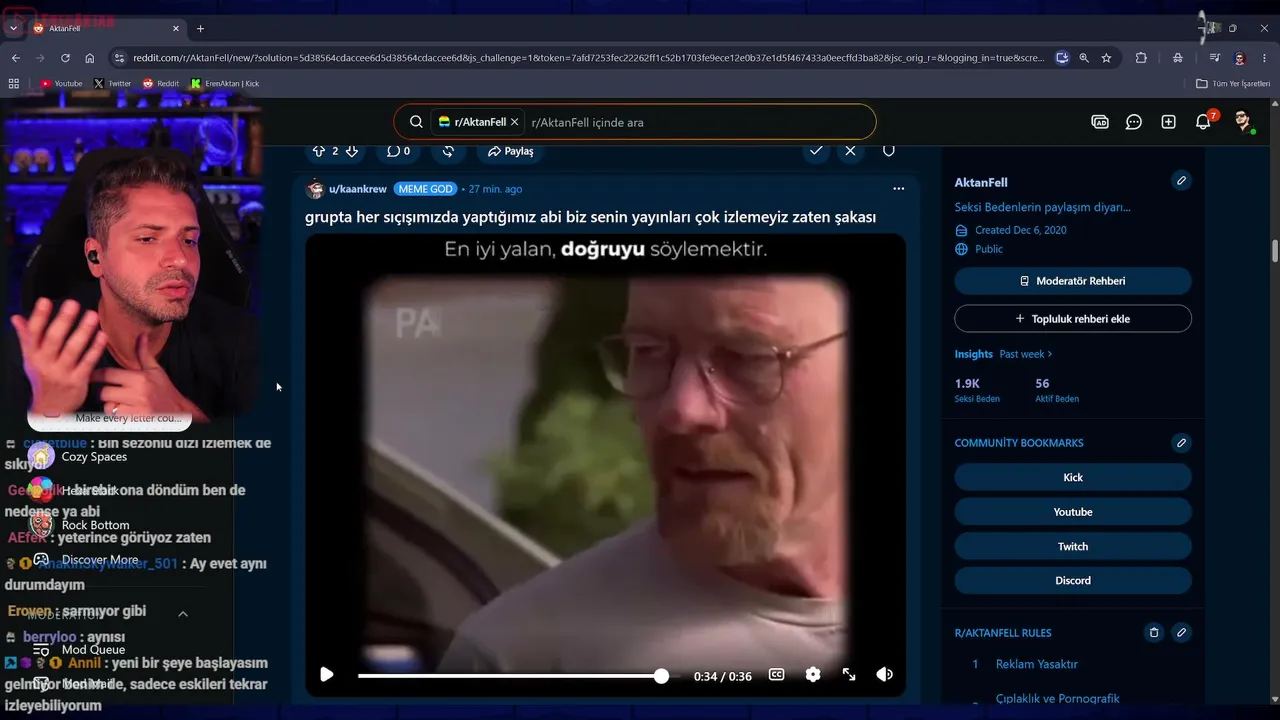Bookmark this page with the star icon
The image size is (1280, 720).
pyautogui.click(x=1106, y=58)
